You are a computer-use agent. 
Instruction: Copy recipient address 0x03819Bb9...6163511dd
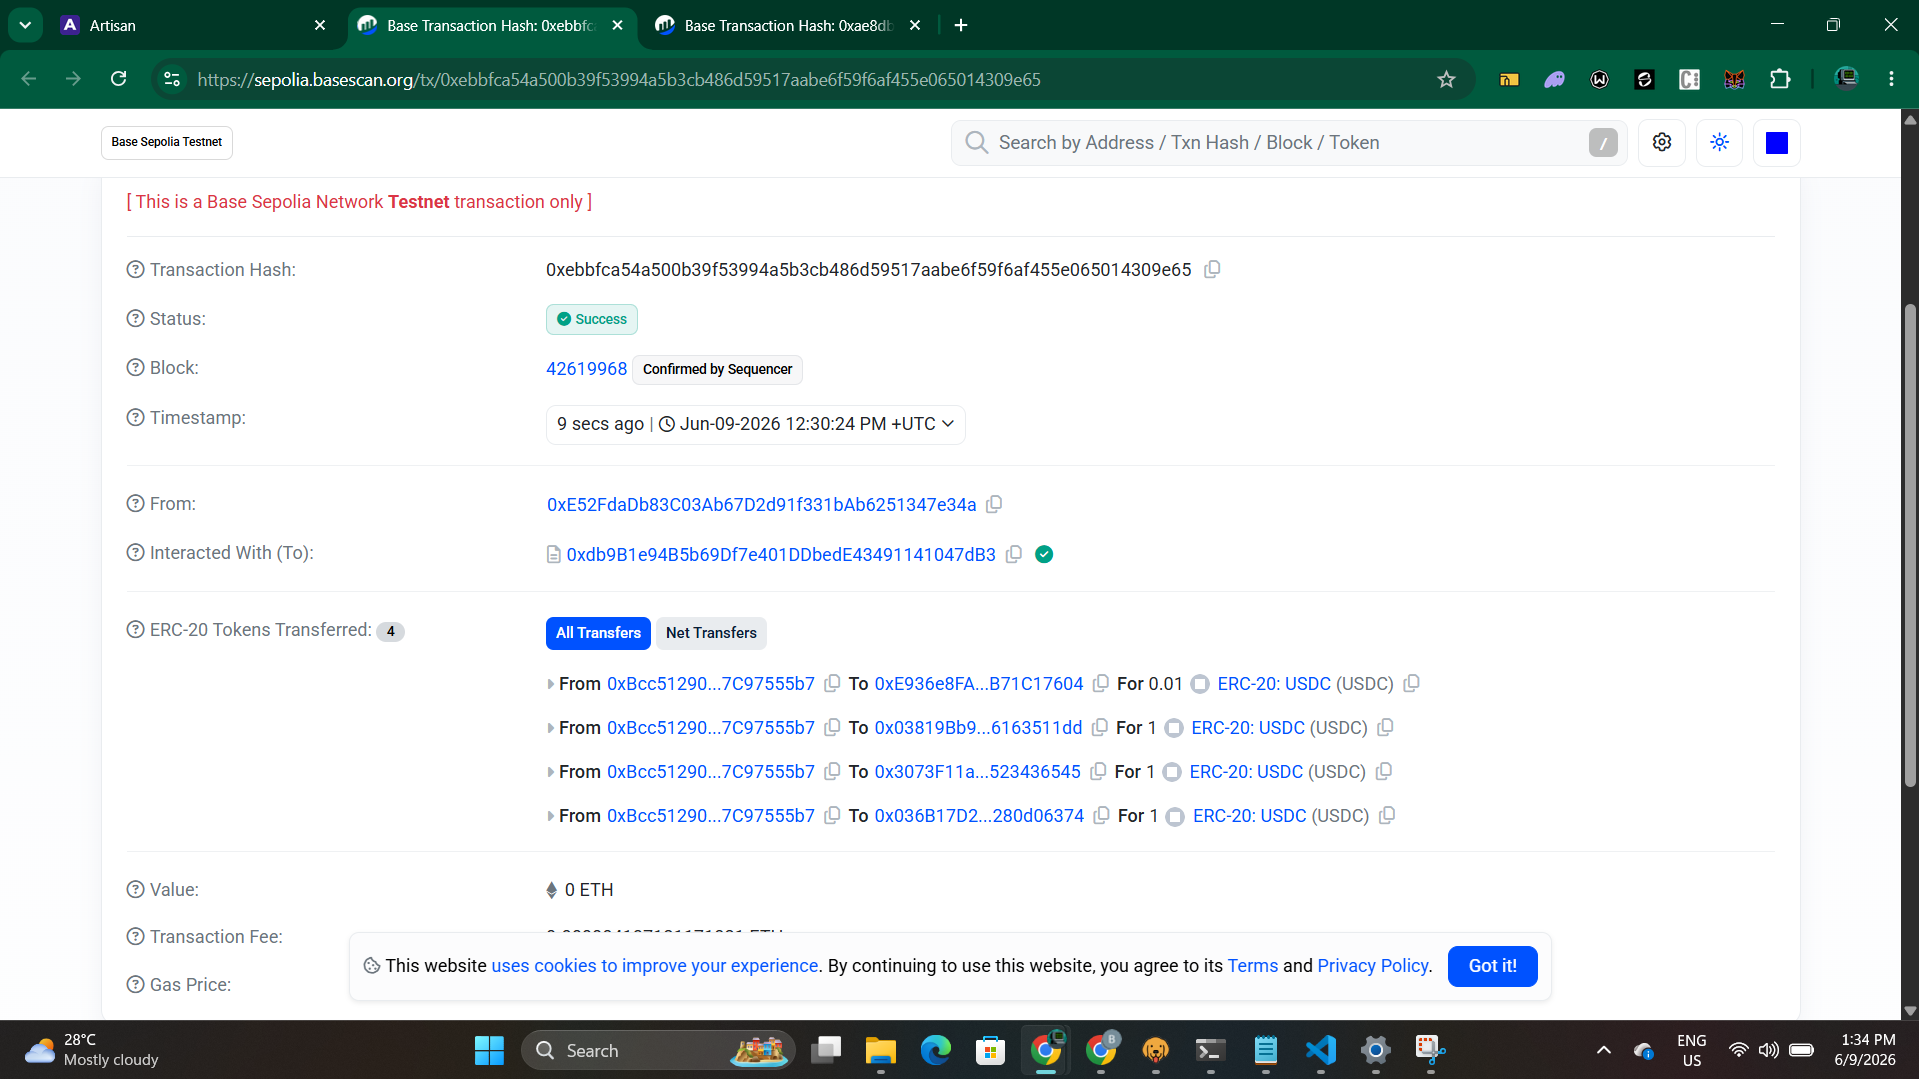(1100, 727)
